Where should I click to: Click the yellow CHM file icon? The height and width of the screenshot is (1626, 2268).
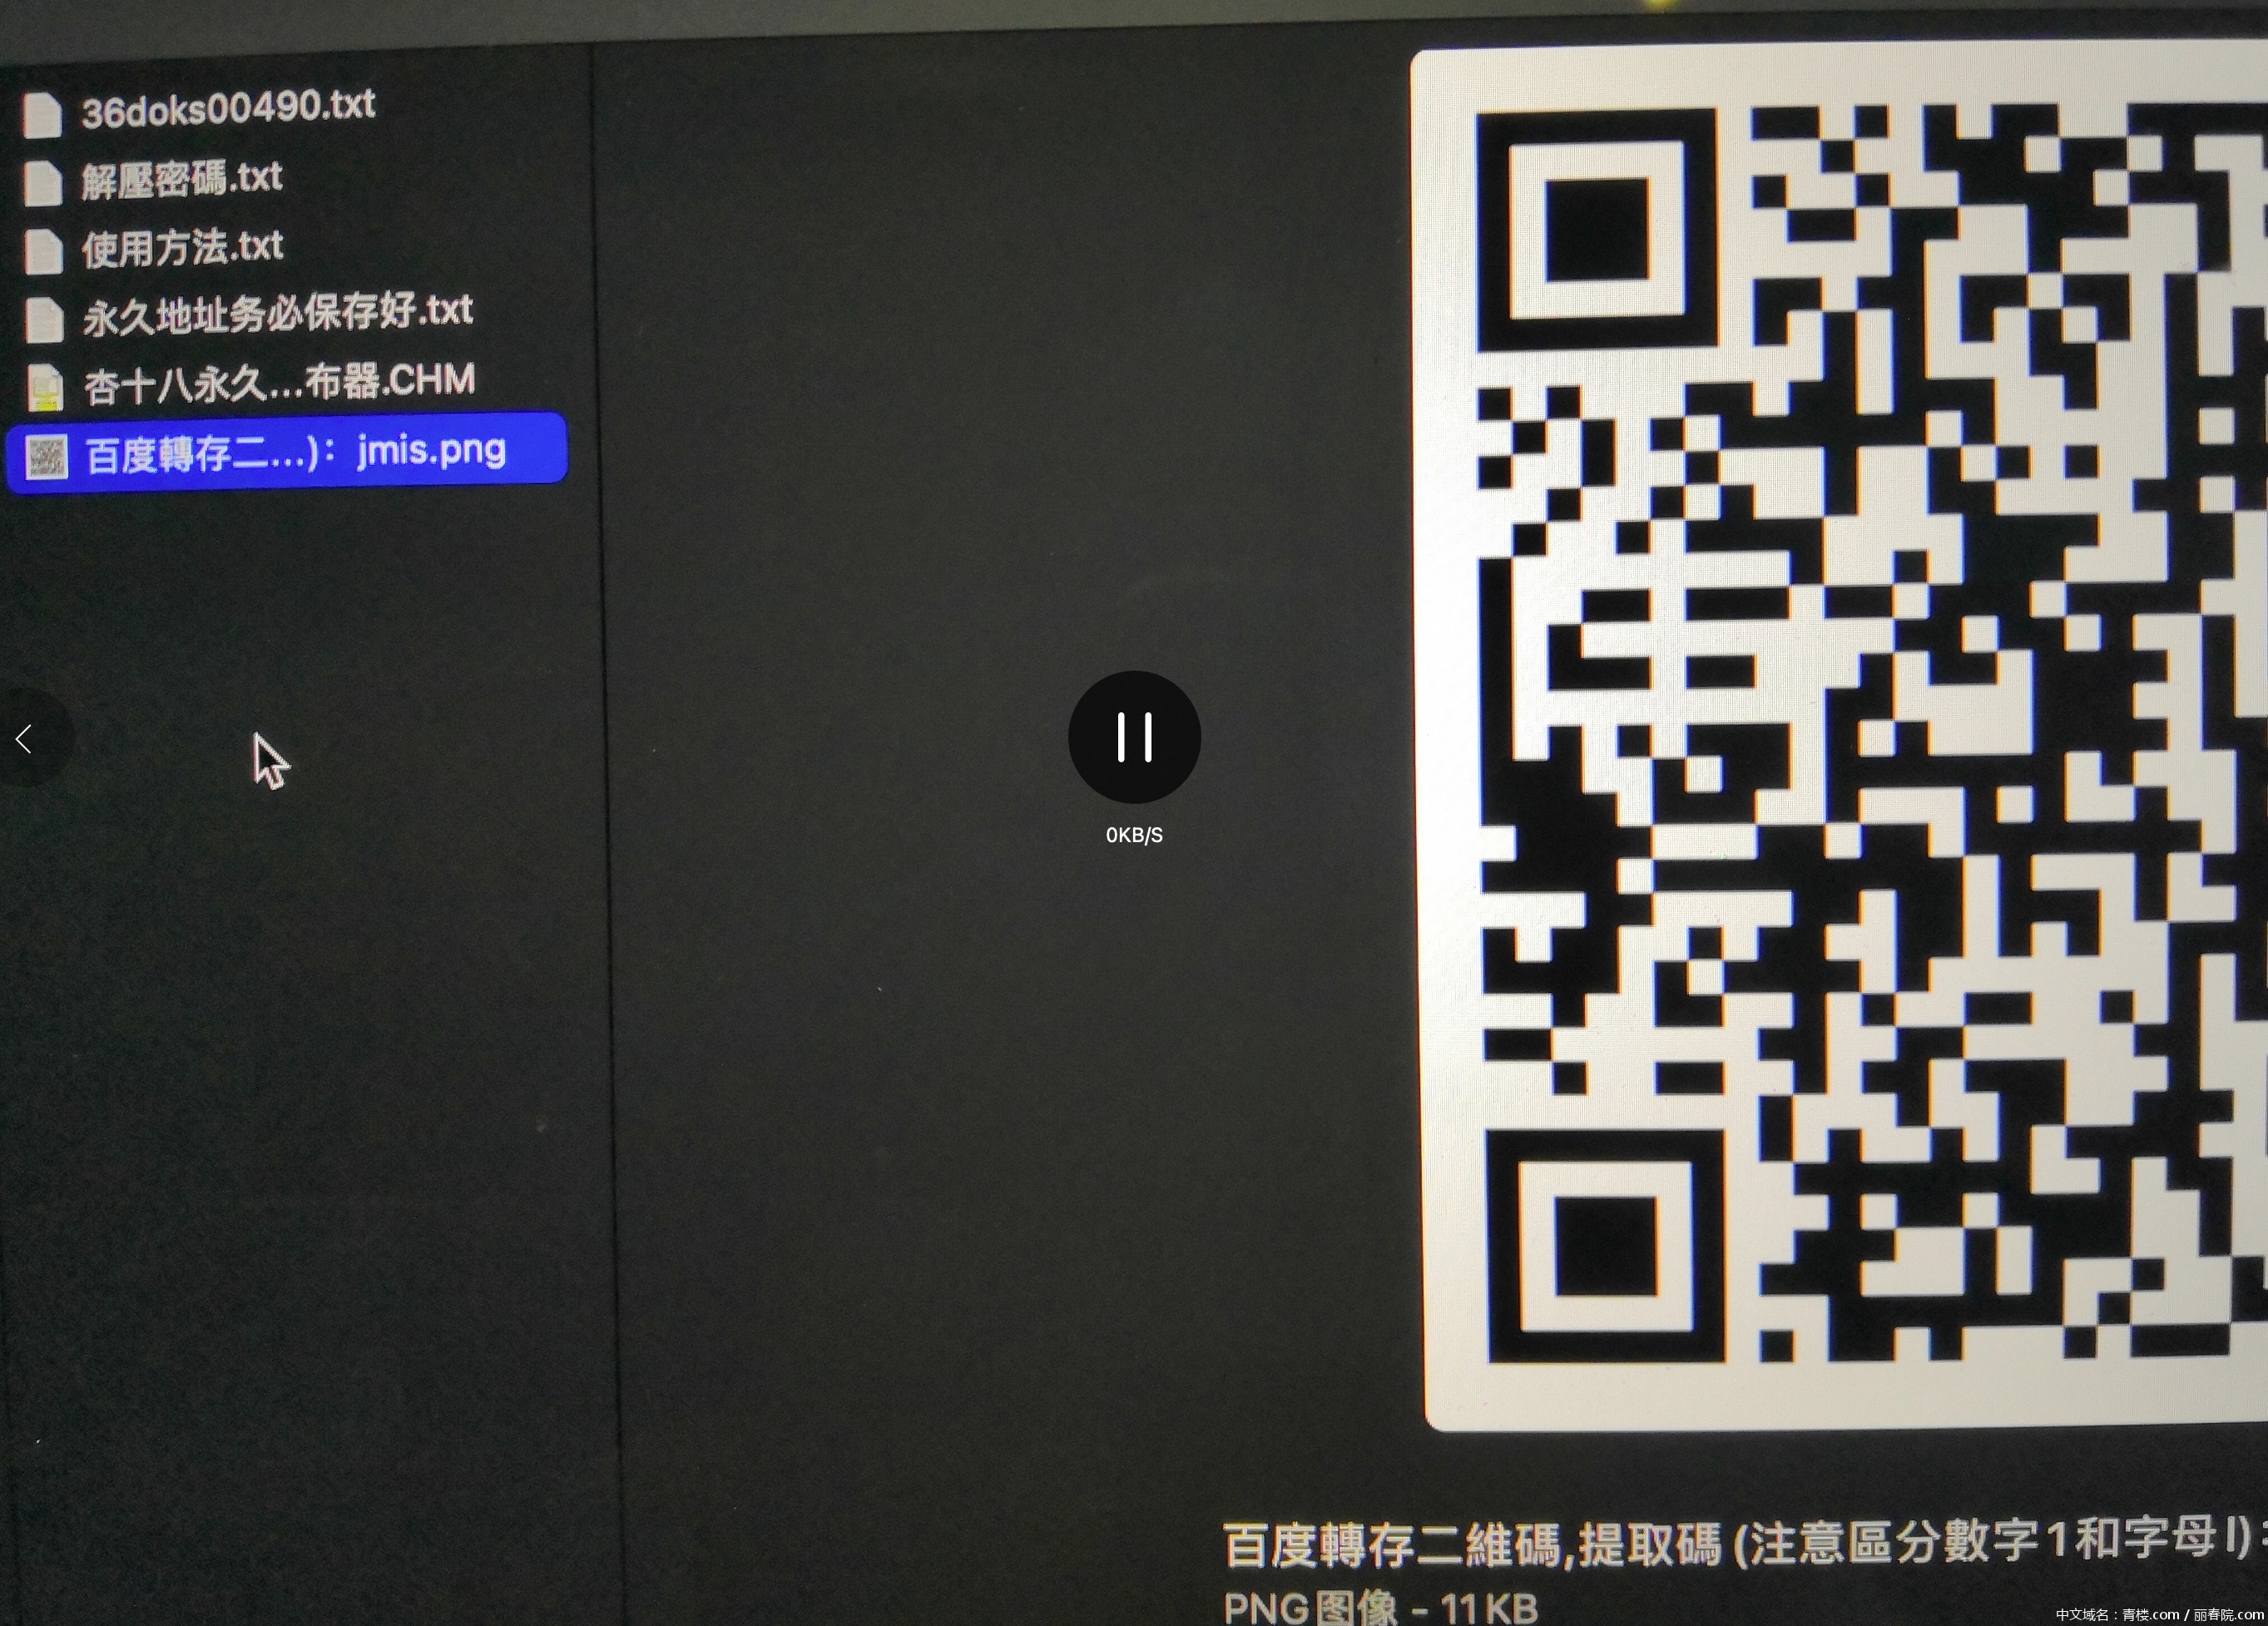[44, 385]
